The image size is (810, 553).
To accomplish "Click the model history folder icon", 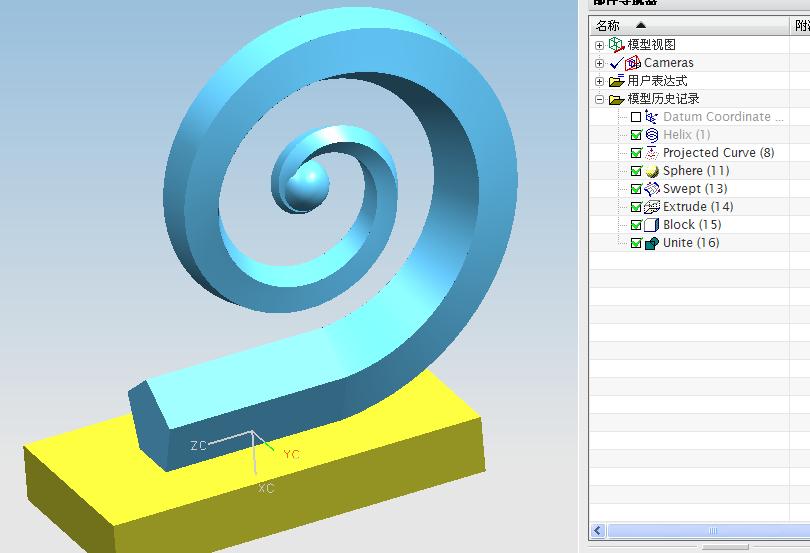I will [x=616, y=99].
